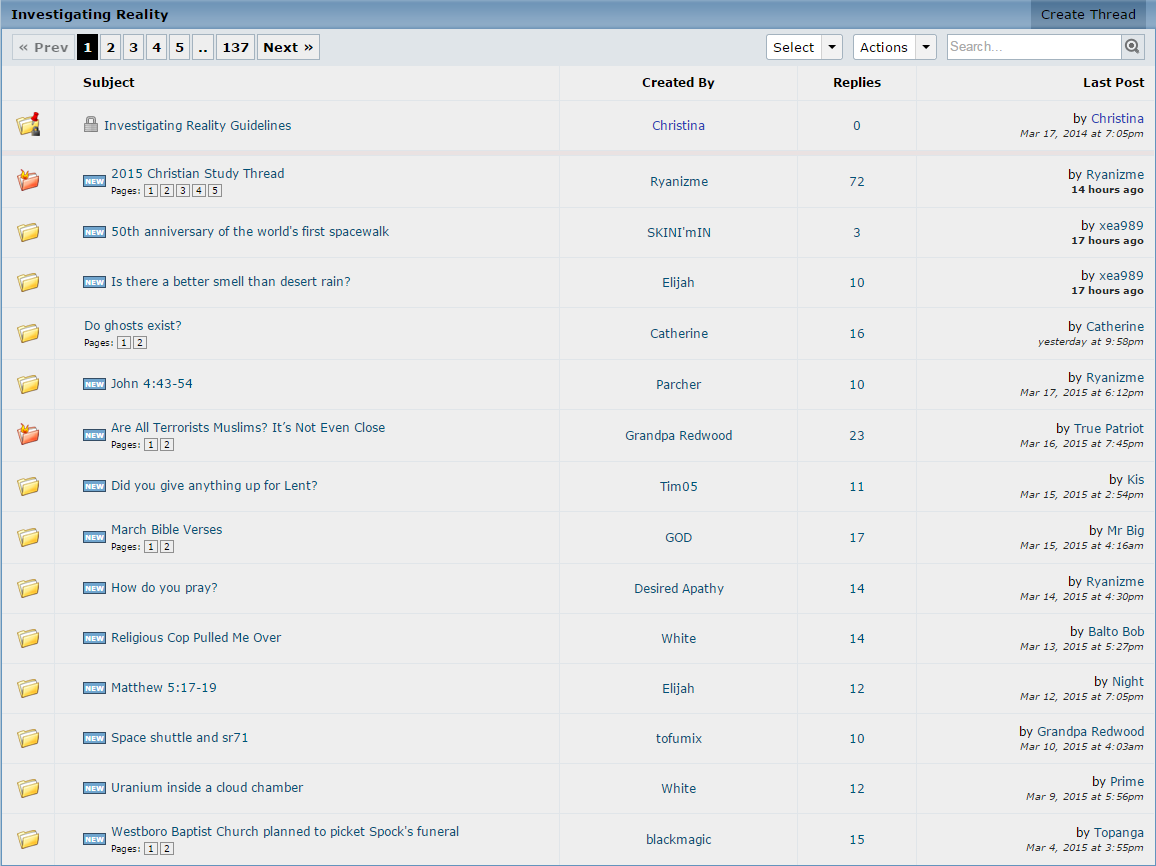Click NEW badge beside Uranium inside a cloud chamber
This screenshot has height=866, width=1156.
pyautogui.click(x=94, y=788)
